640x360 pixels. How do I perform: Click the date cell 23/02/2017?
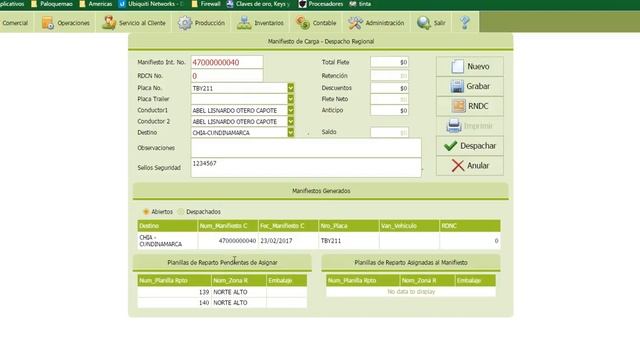click(x=288, y=241)
